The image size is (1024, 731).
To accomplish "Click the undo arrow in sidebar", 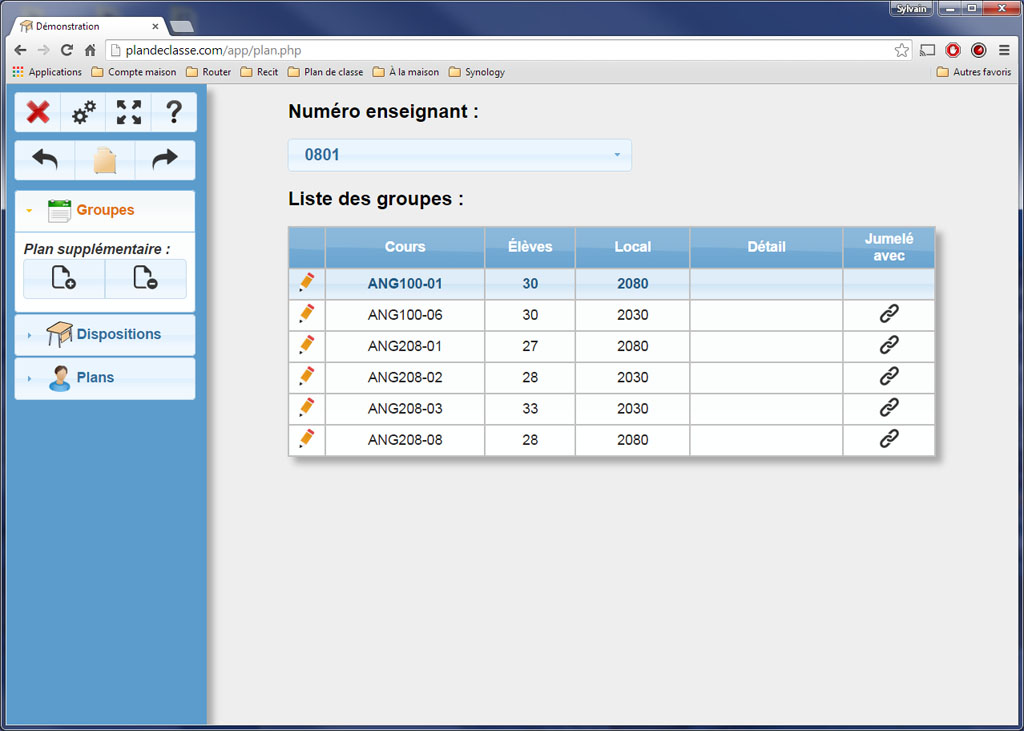I will (x=45, y=160).
